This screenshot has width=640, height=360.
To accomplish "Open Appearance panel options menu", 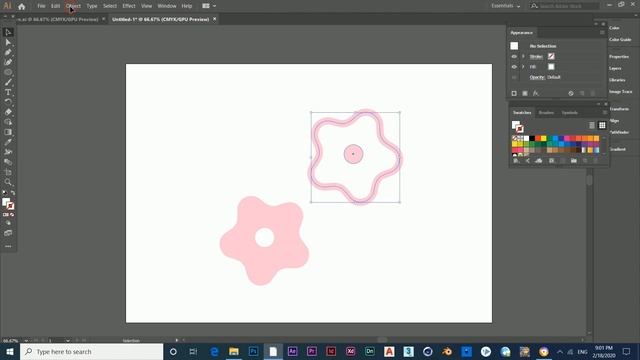I will 602,33.
